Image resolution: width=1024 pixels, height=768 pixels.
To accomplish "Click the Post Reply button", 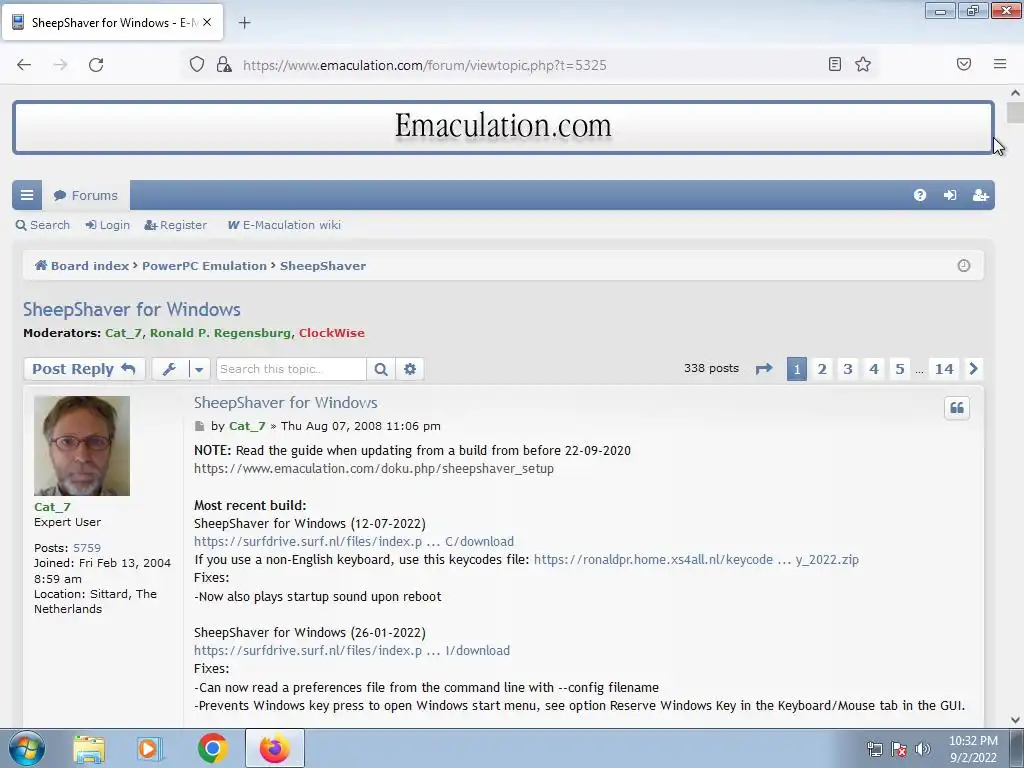I will coord(84,369).
